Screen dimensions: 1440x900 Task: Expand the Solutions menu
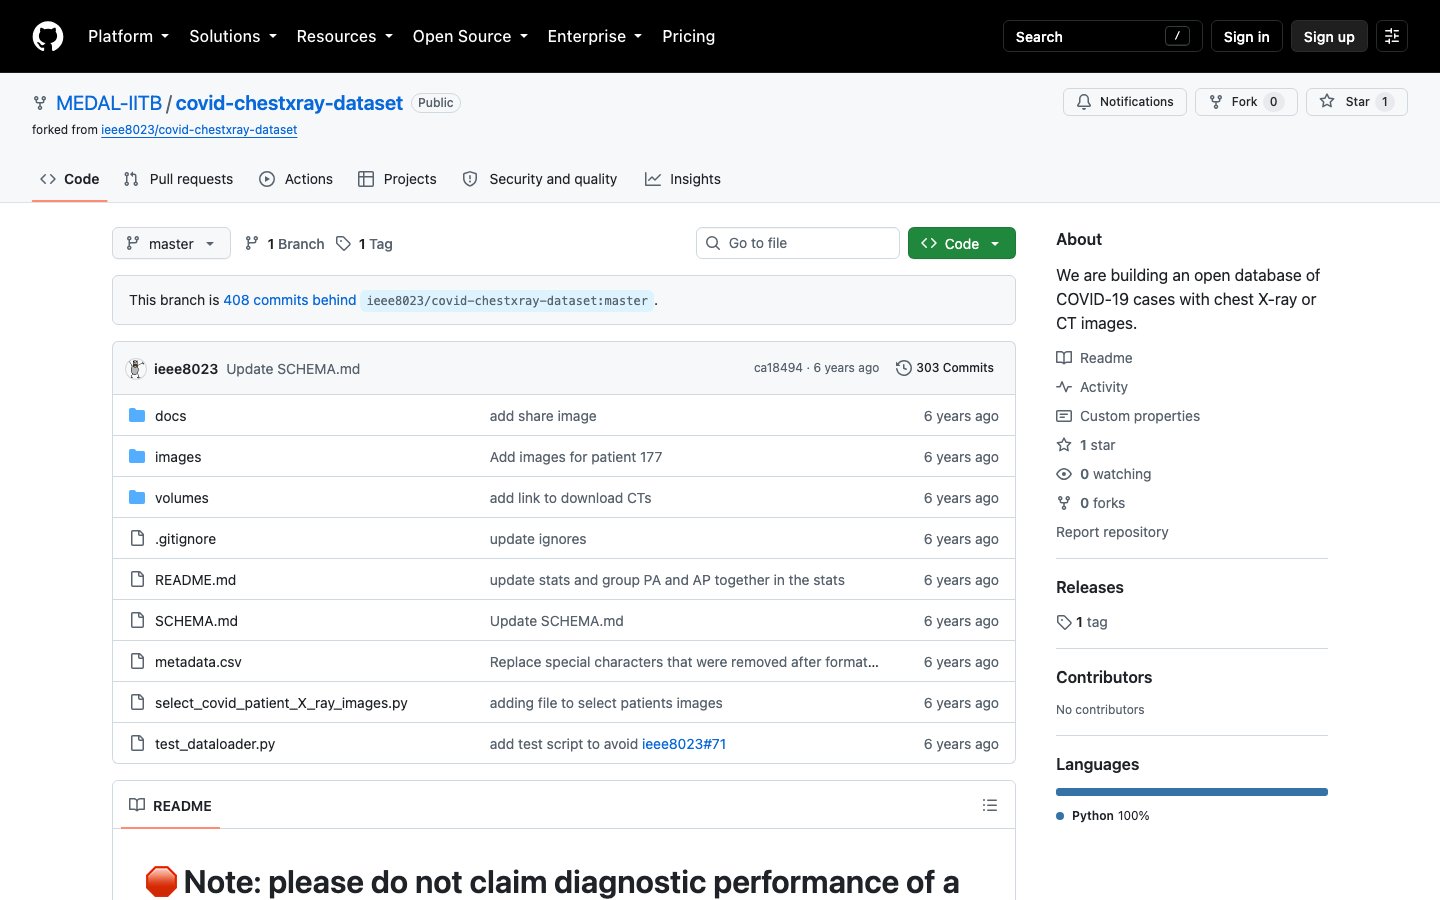pos(233,36)
